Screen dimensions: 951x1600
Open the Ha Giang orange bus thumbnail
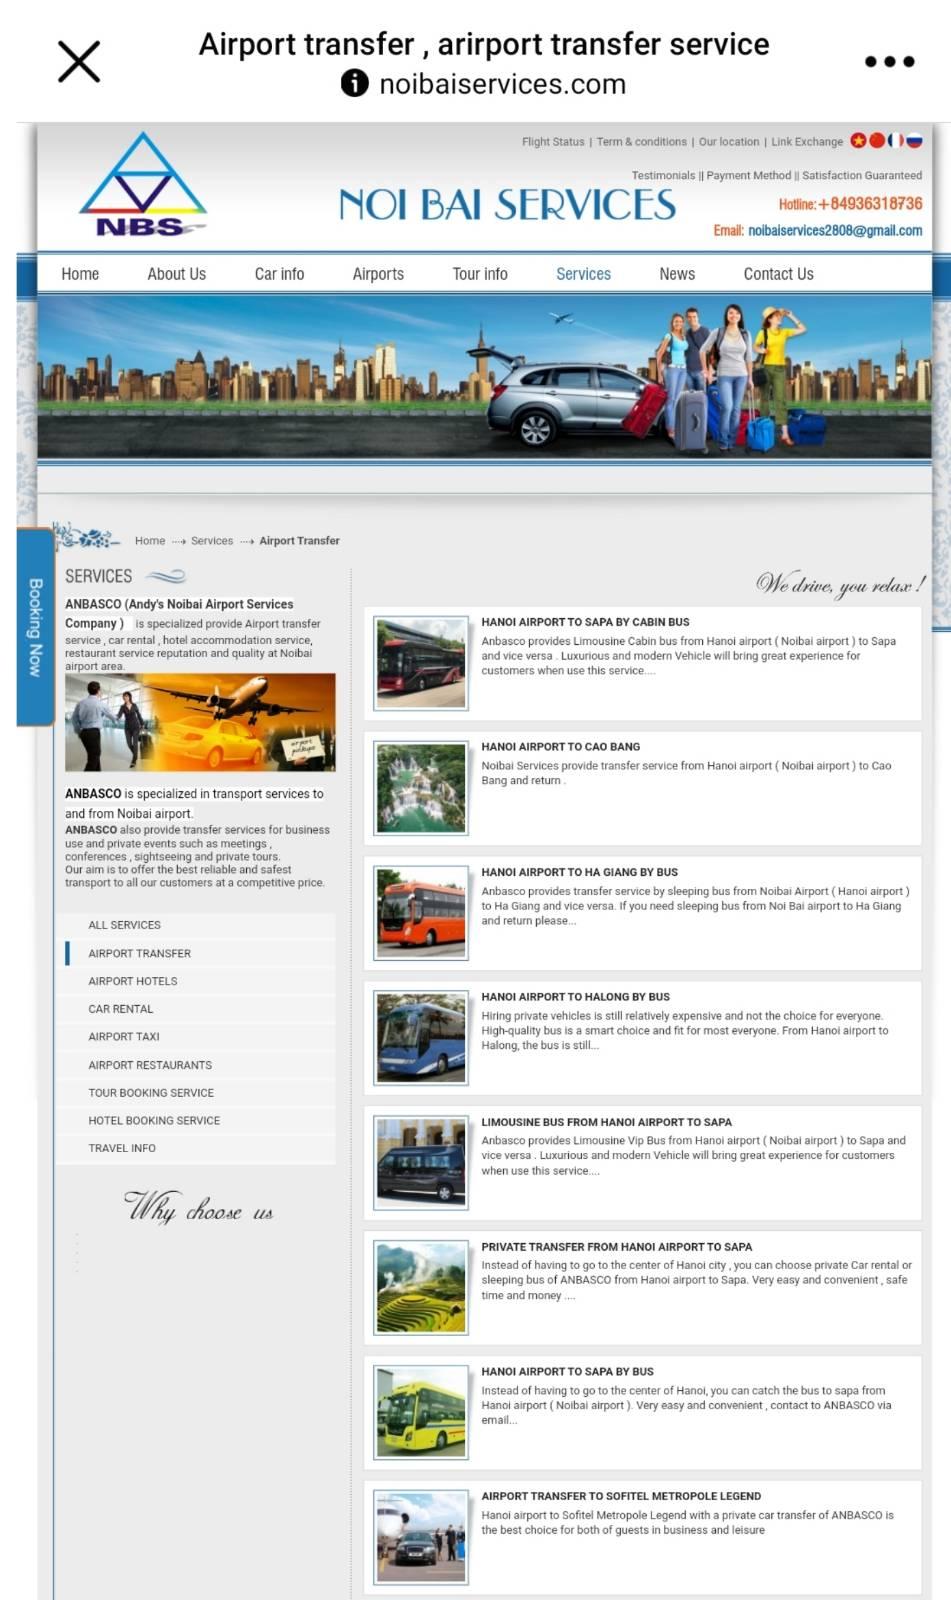point(421,913)
